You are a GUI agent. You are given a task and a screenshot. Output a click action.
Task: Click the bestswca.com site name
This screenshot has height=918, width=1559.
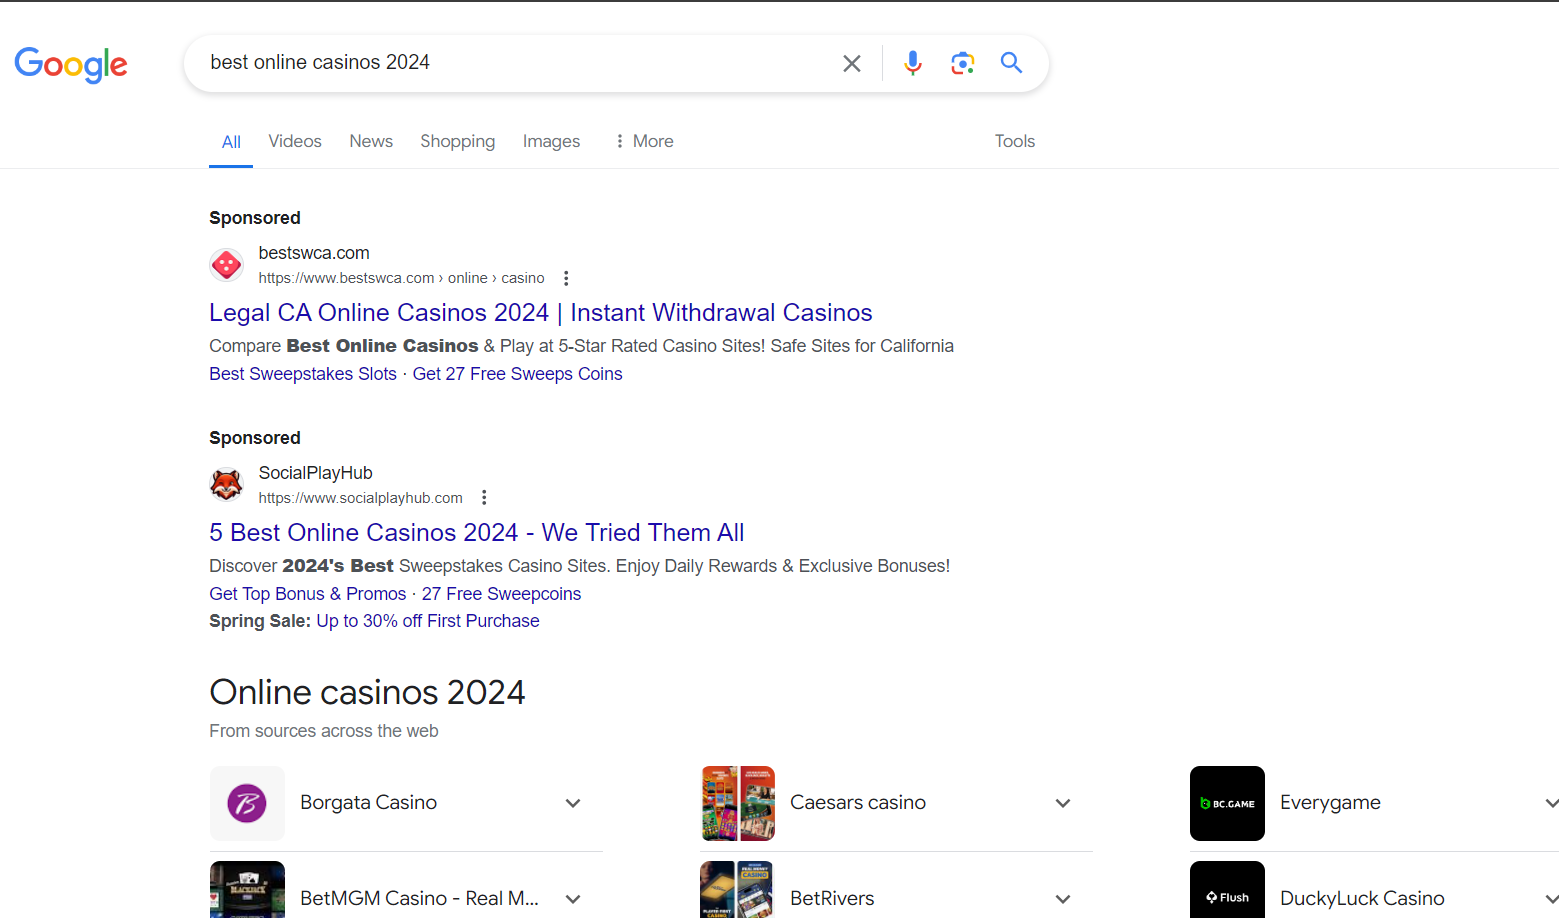tap(314, 253)
